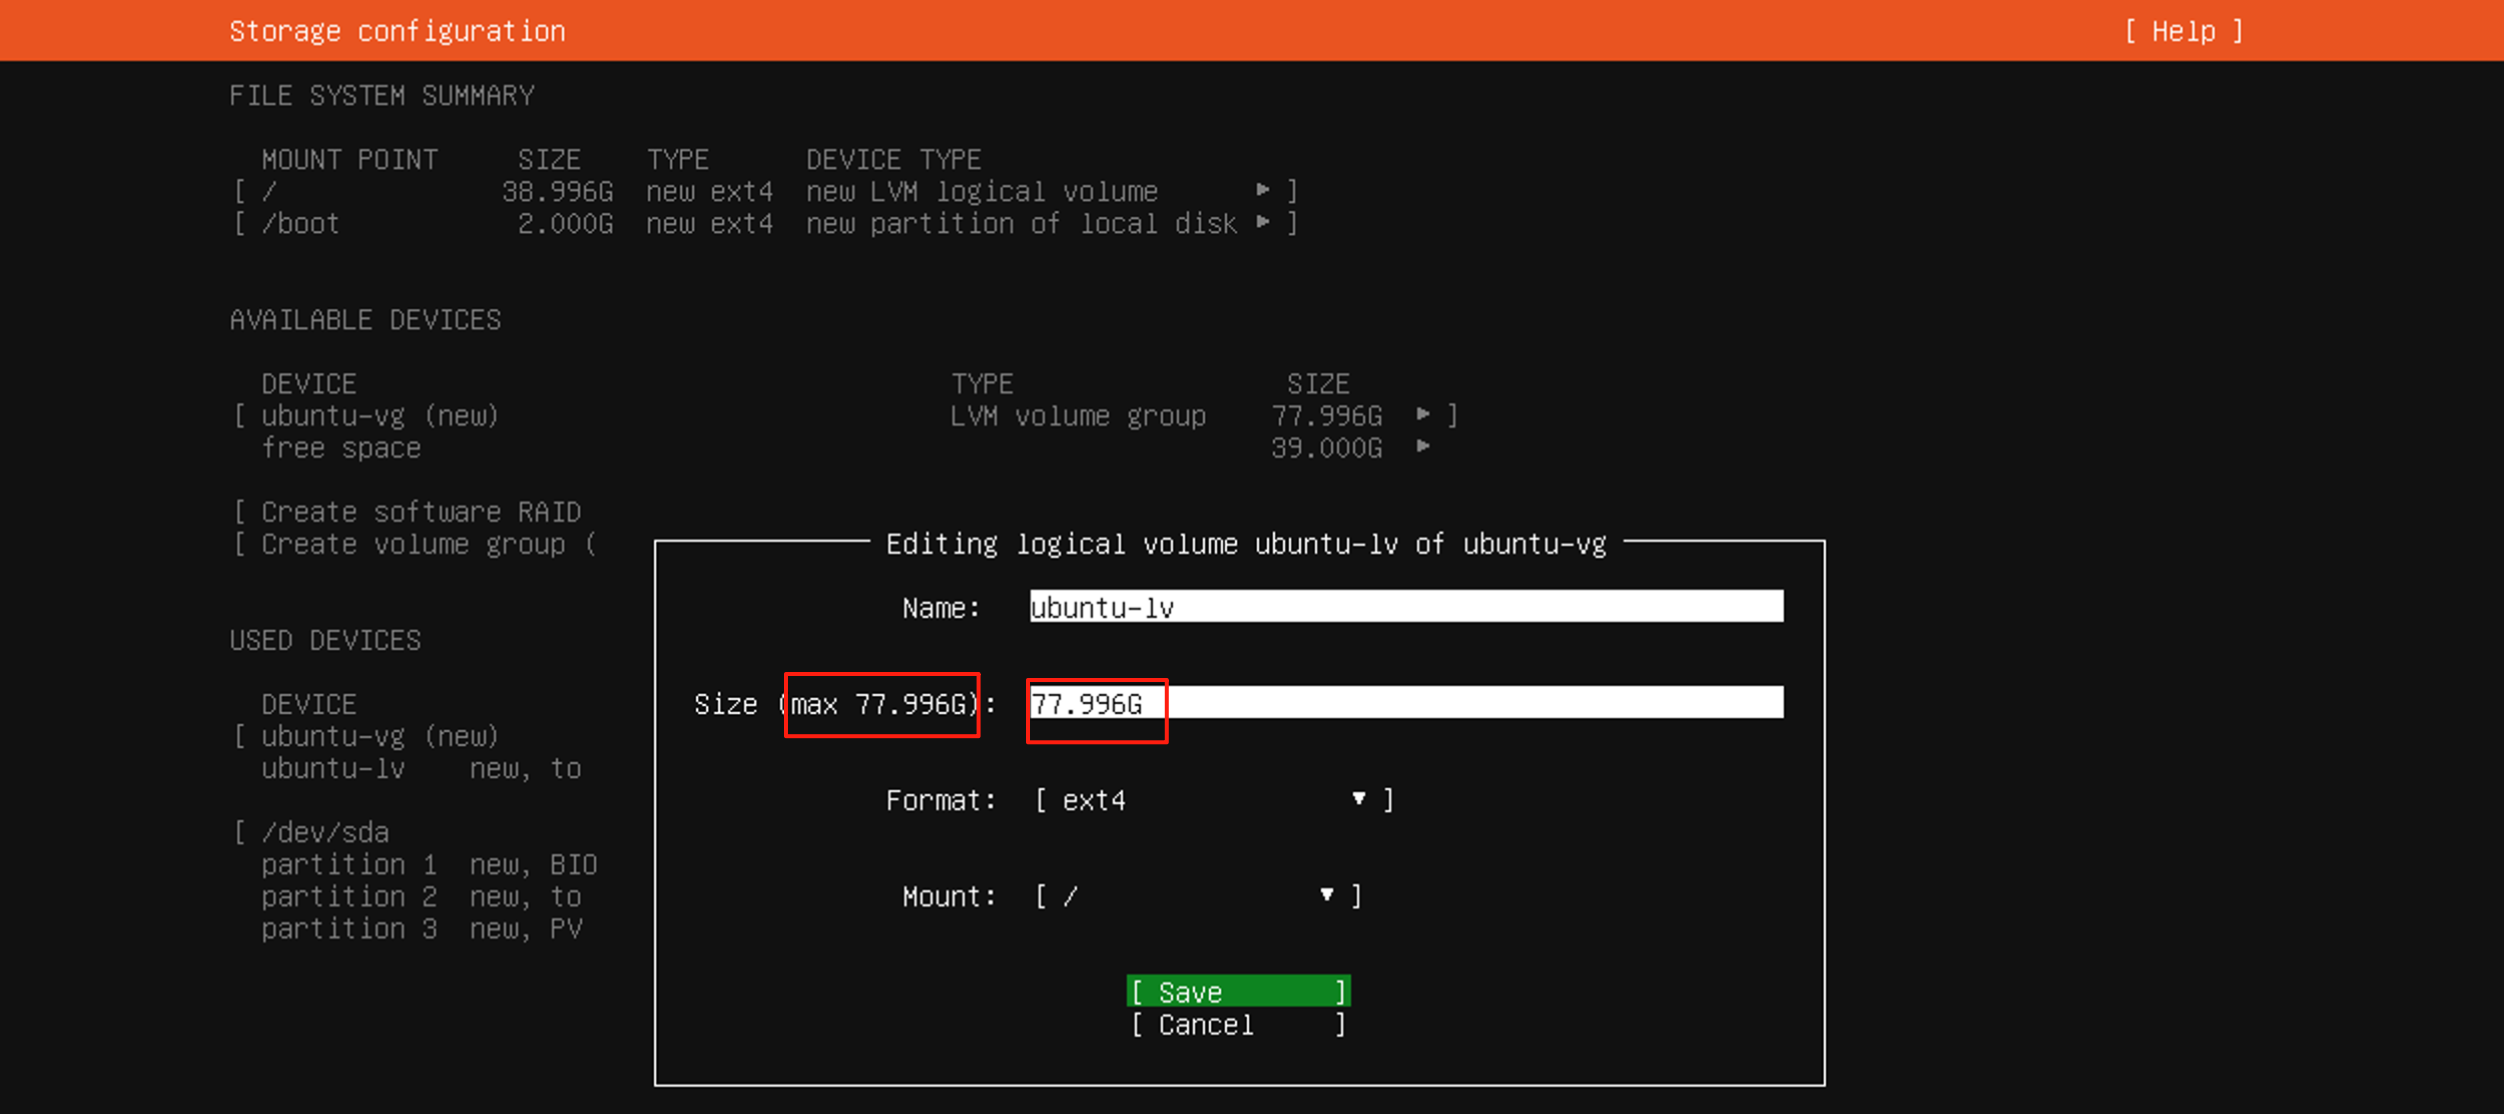
Task: Select Create volume group option
Action: (412, 544)
